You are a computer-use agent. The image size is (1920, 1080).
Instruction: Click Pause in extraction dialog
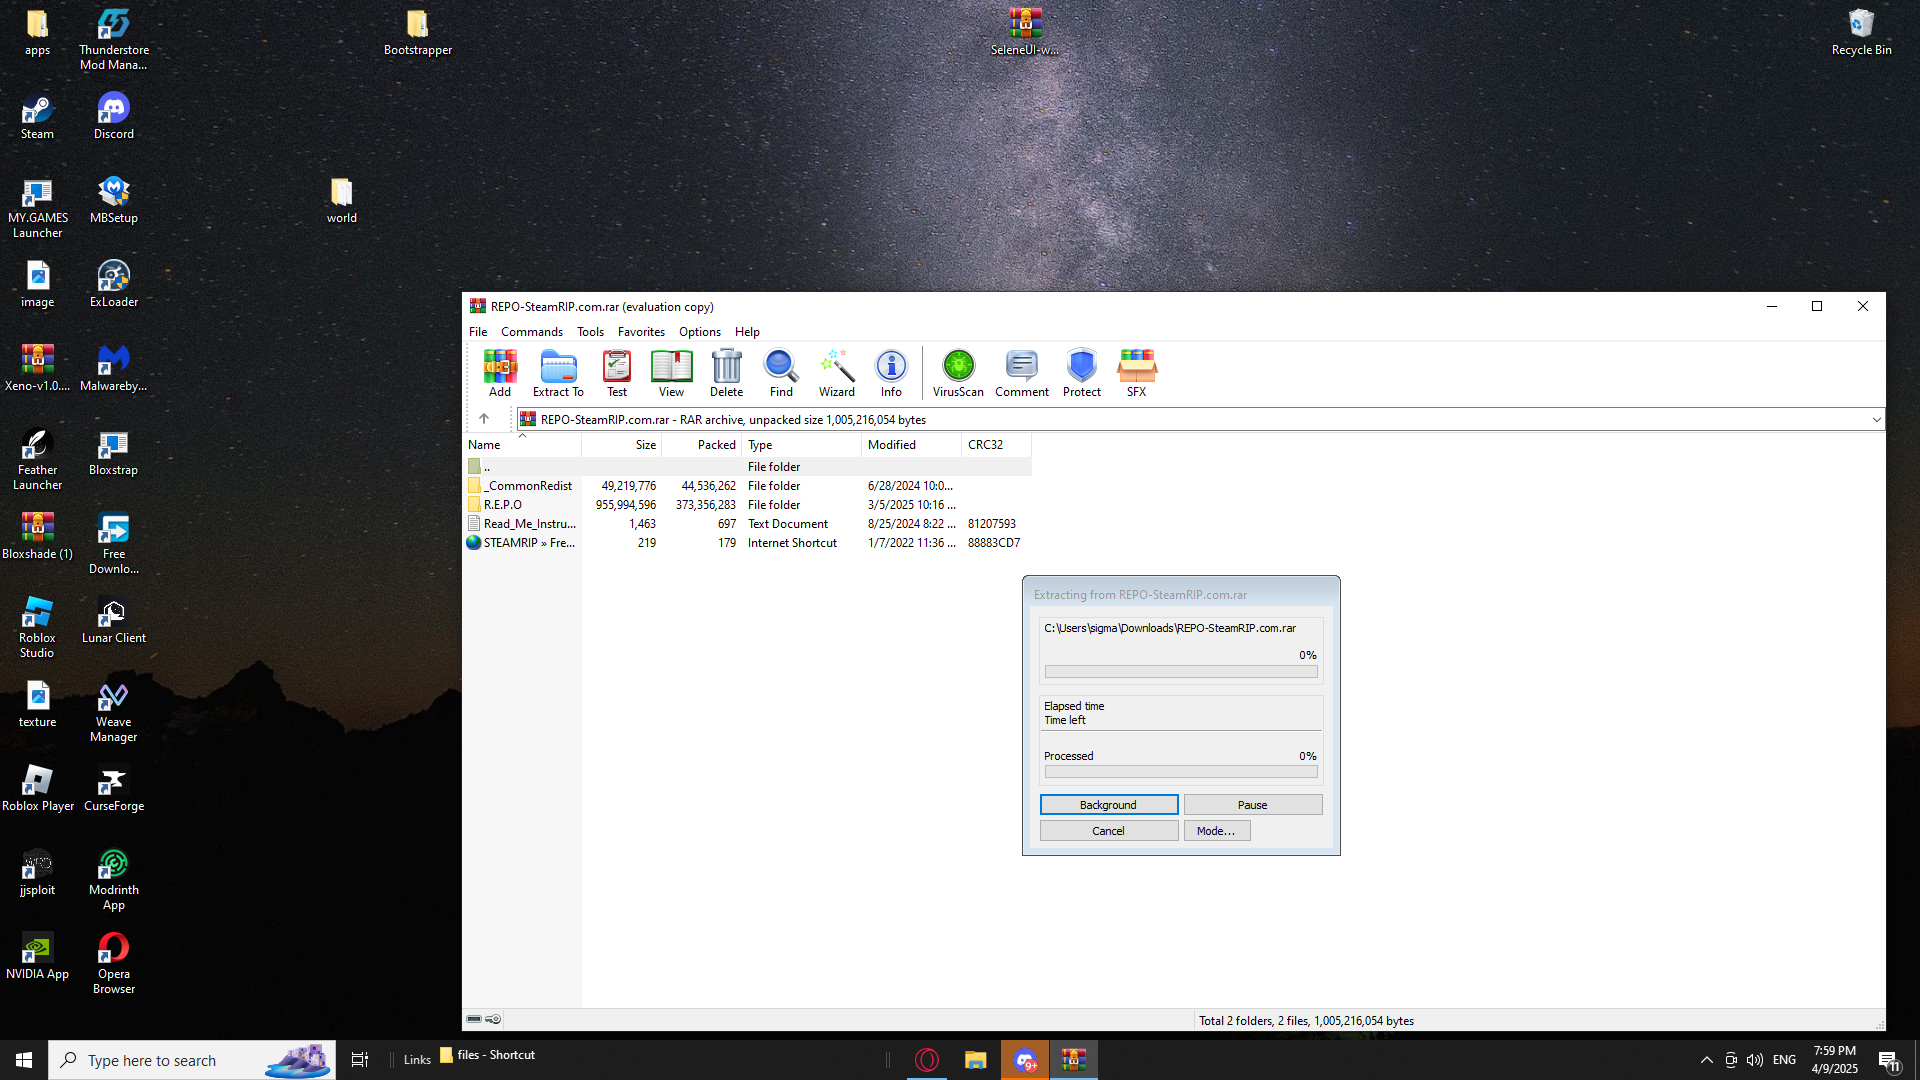pyautogui.click(x=1252, y=805)
